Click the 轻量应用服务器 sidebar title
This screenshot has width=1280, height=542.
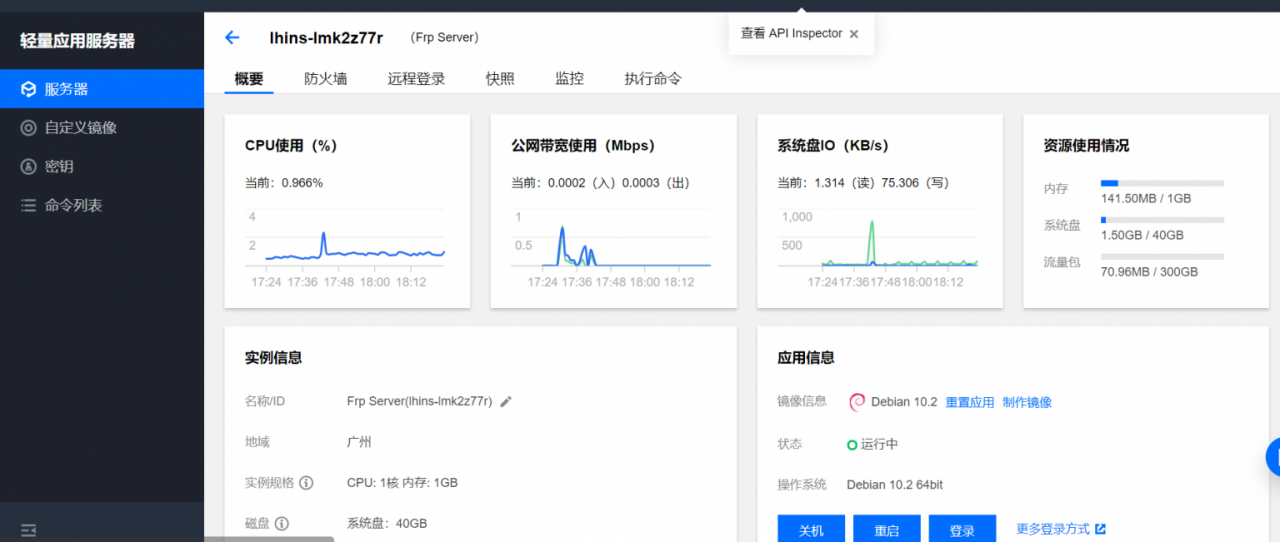pos(77,41)
